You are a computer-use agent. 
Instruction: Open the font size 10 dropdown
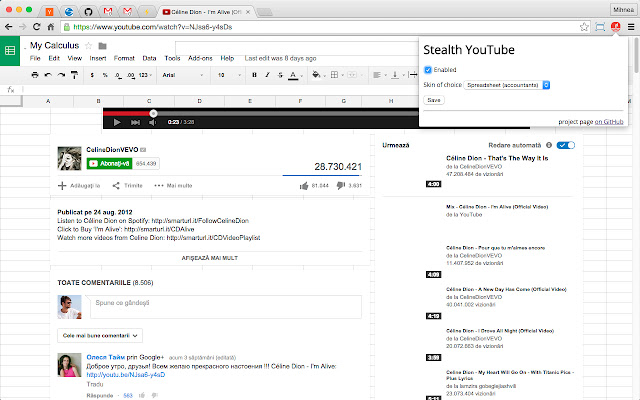click(229, 75)
